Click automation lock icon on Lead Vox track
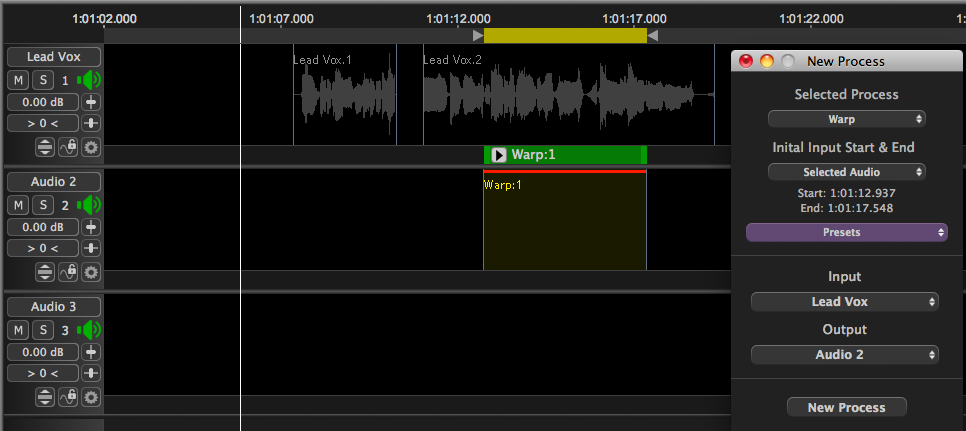Screen dimensions: 966x431 click(x=69, y=147)
